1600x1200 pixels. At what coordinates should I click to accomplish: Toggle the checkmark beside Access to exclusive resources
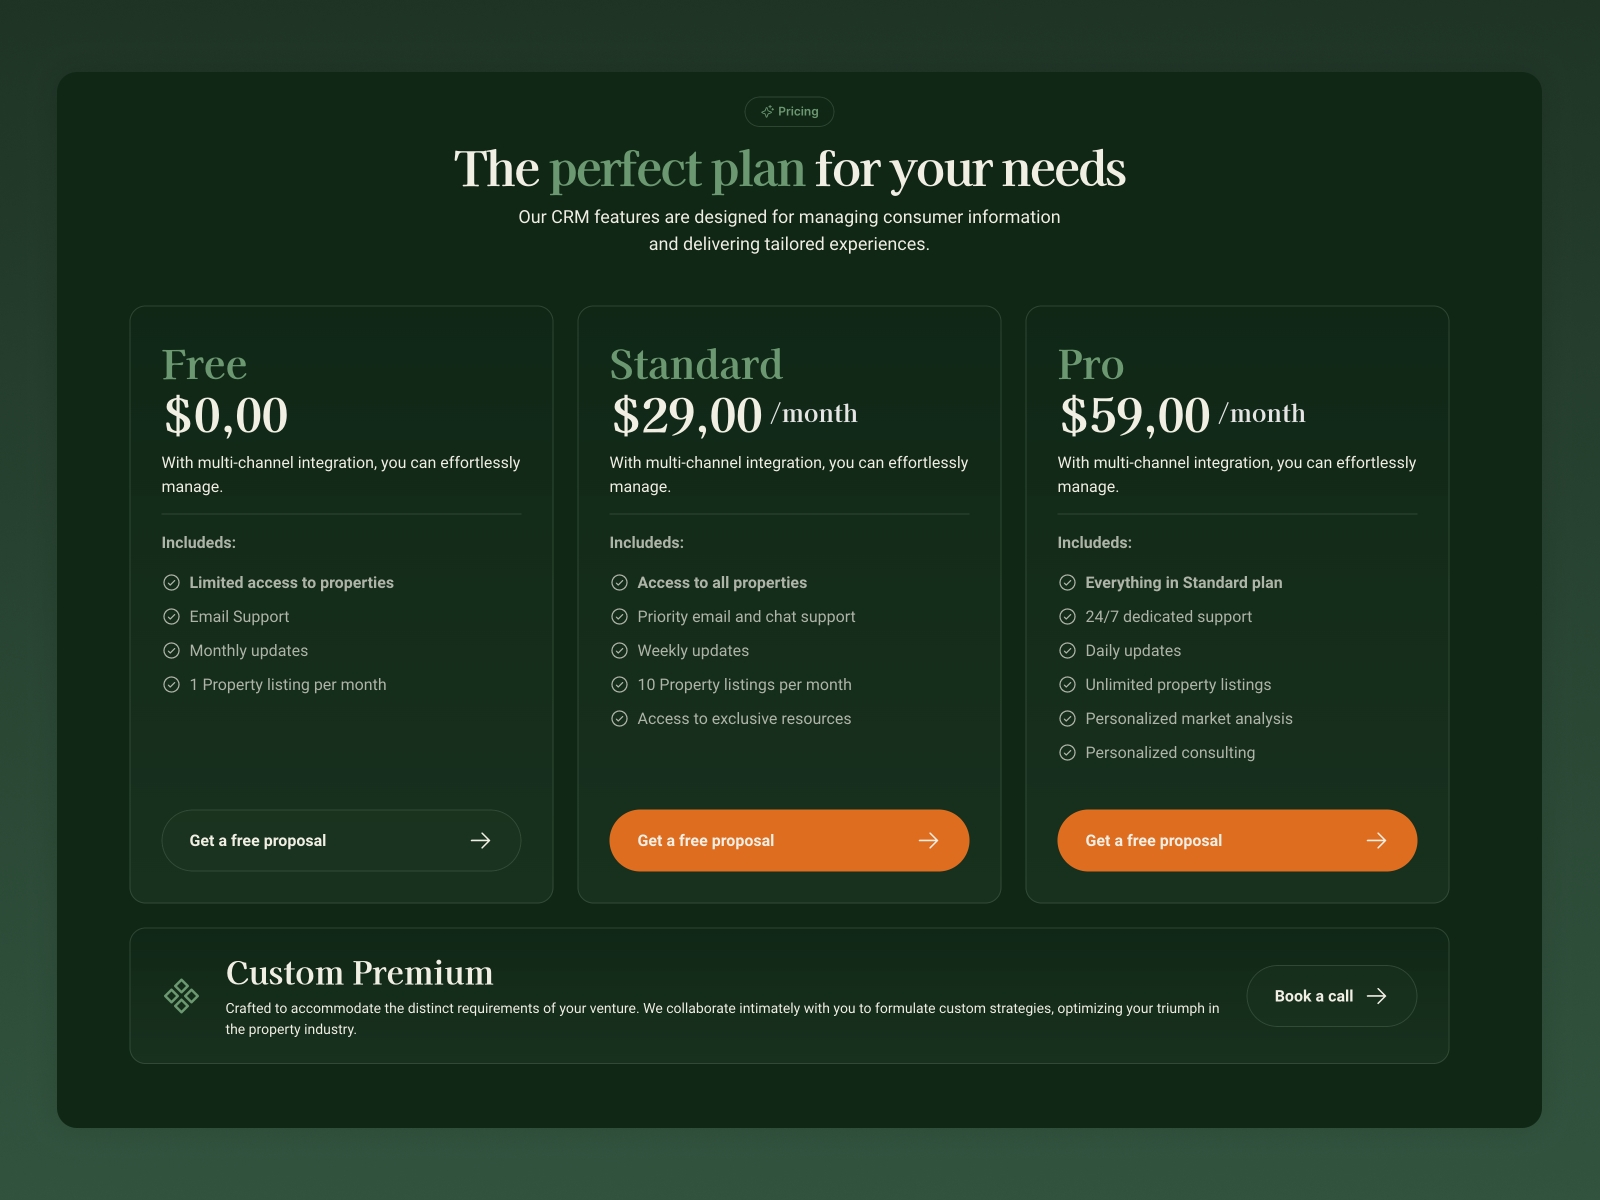click(x=617, y=718)
